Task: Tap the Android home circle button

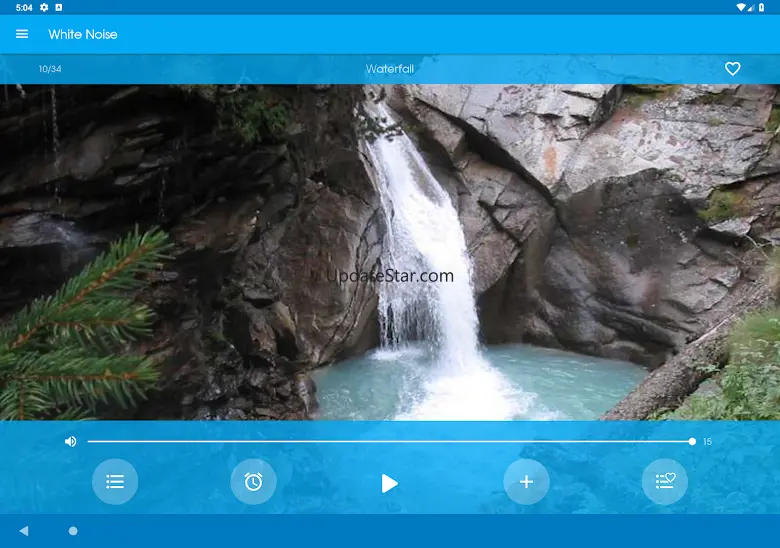Action: 73,531
